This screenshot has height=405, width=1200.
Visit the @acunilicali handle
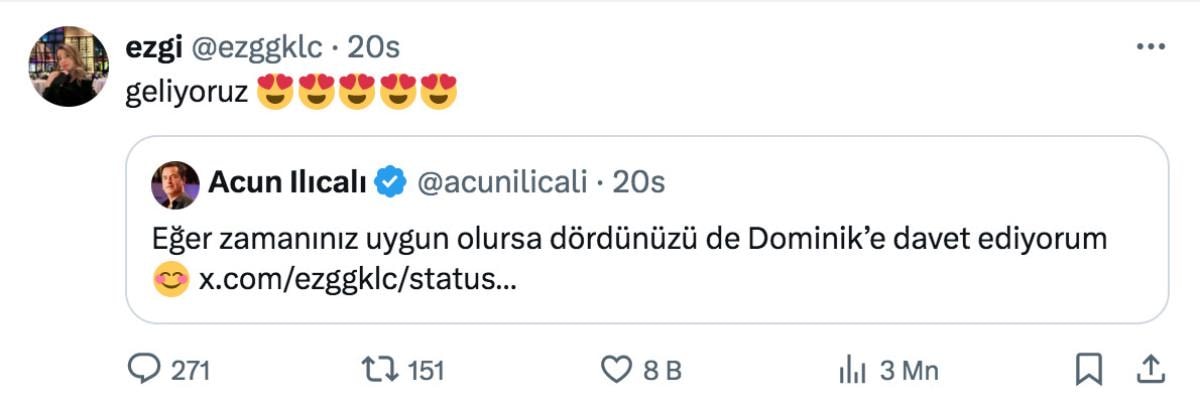tap(499, 183)
